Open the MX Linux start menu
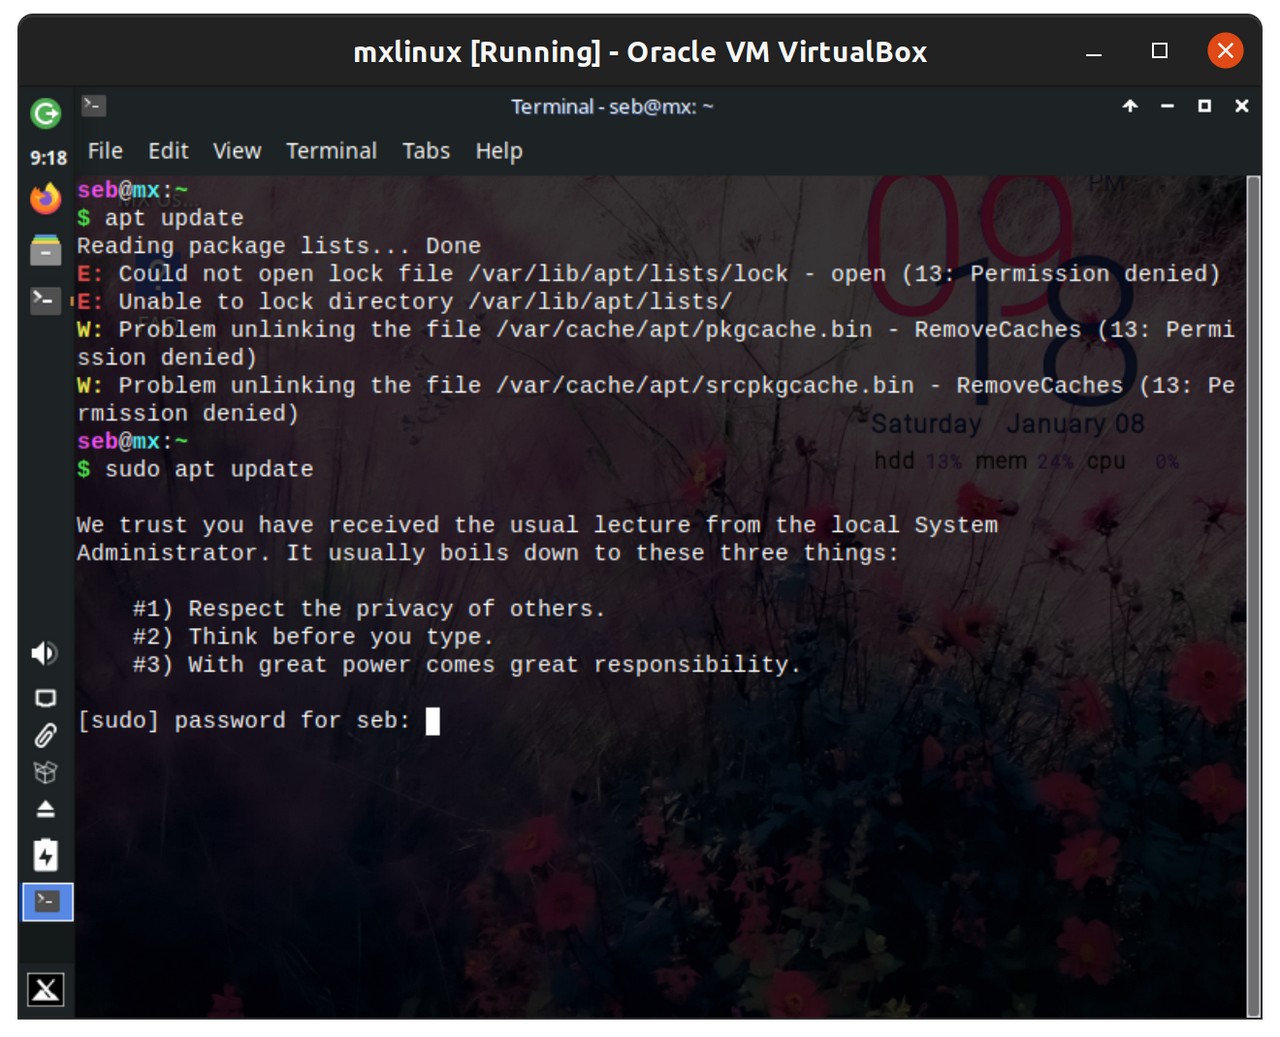1280x1037 pixels. [x=46, y=989]
